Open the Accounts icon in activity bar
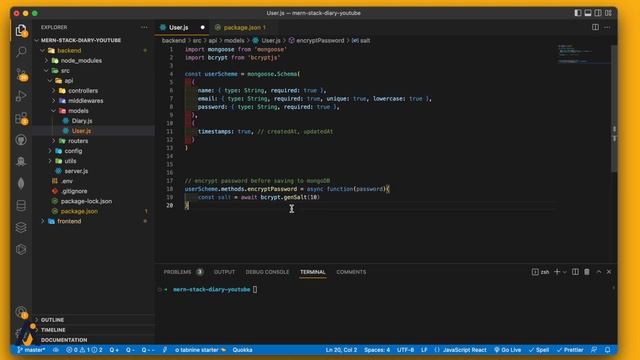640x360 pixels. (x=21, y=313)
